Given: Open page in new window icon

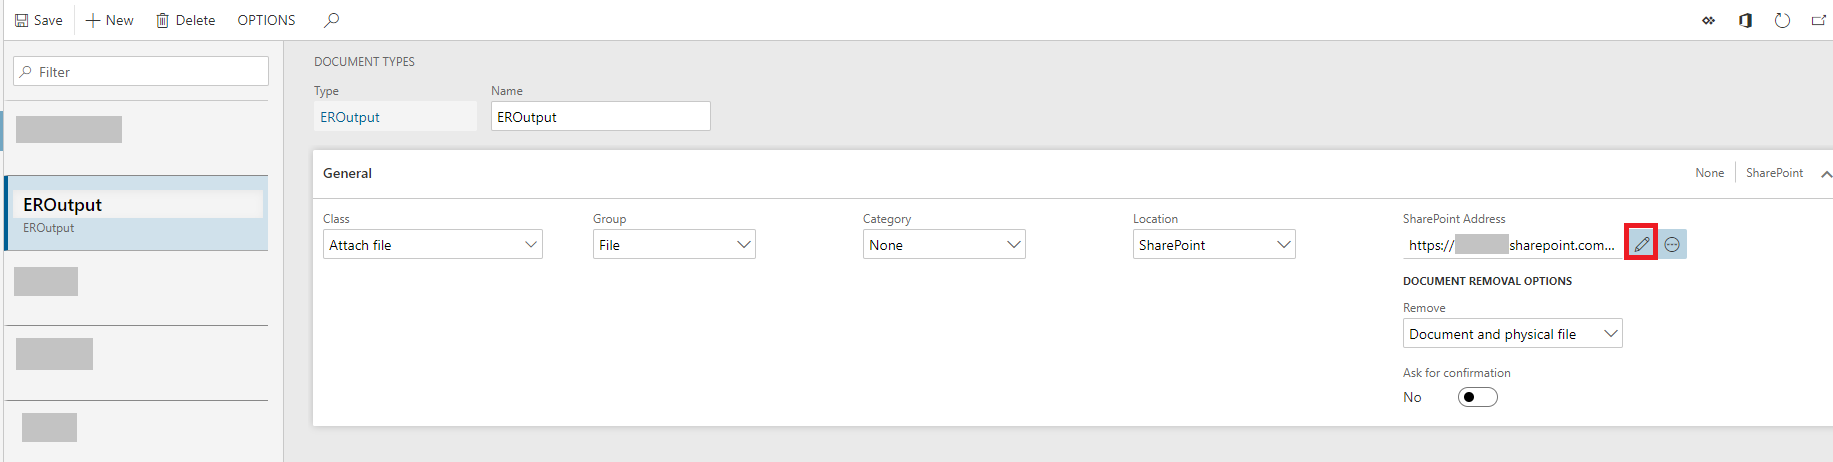Looking at the screenshot, I should (x=1818, y=20).
